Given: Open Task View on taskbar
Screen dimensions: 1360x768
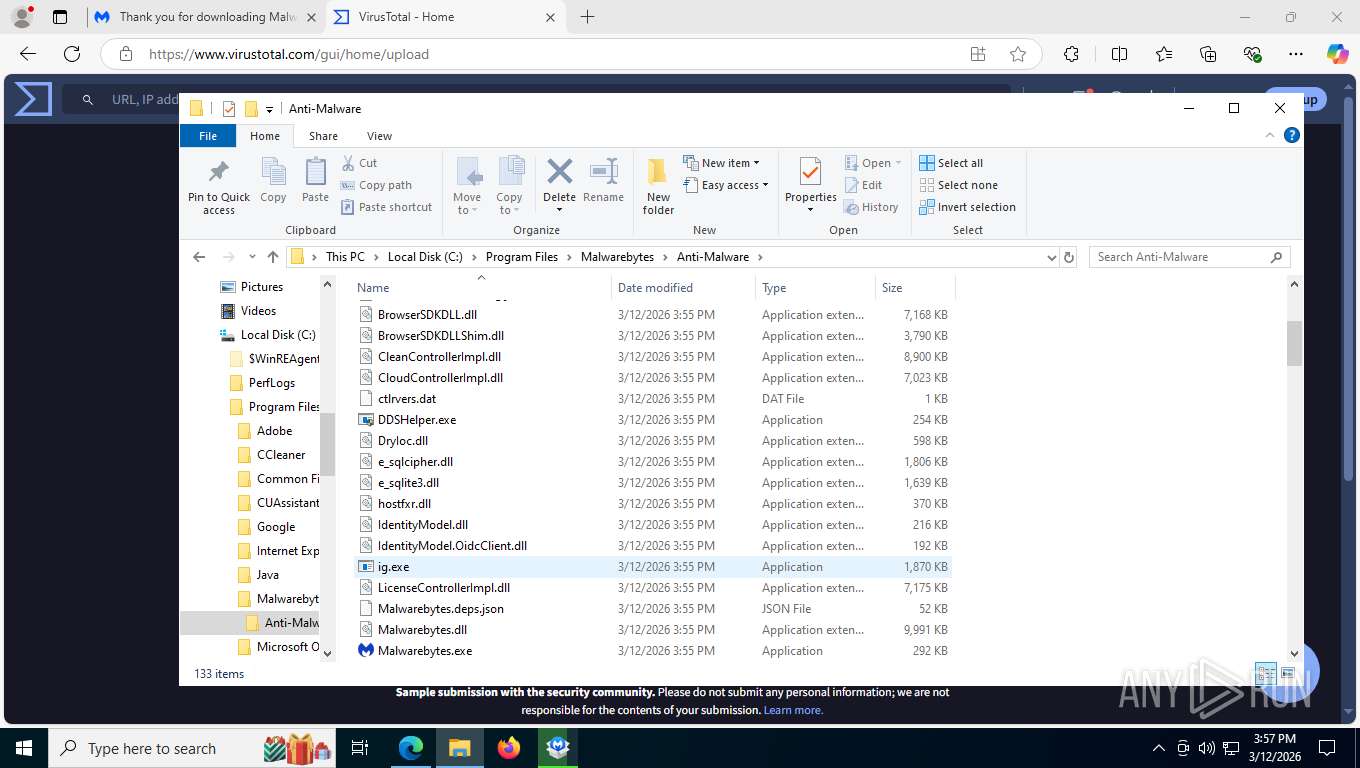Looking at the screenshot, I should pos(360,748).
